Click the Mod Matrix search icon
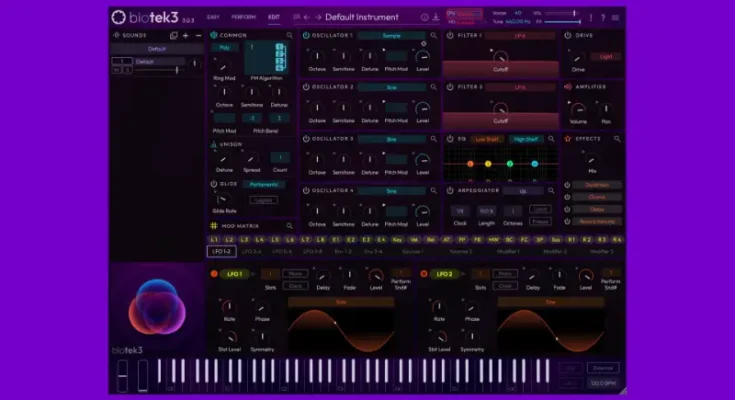 pos(291,226)
